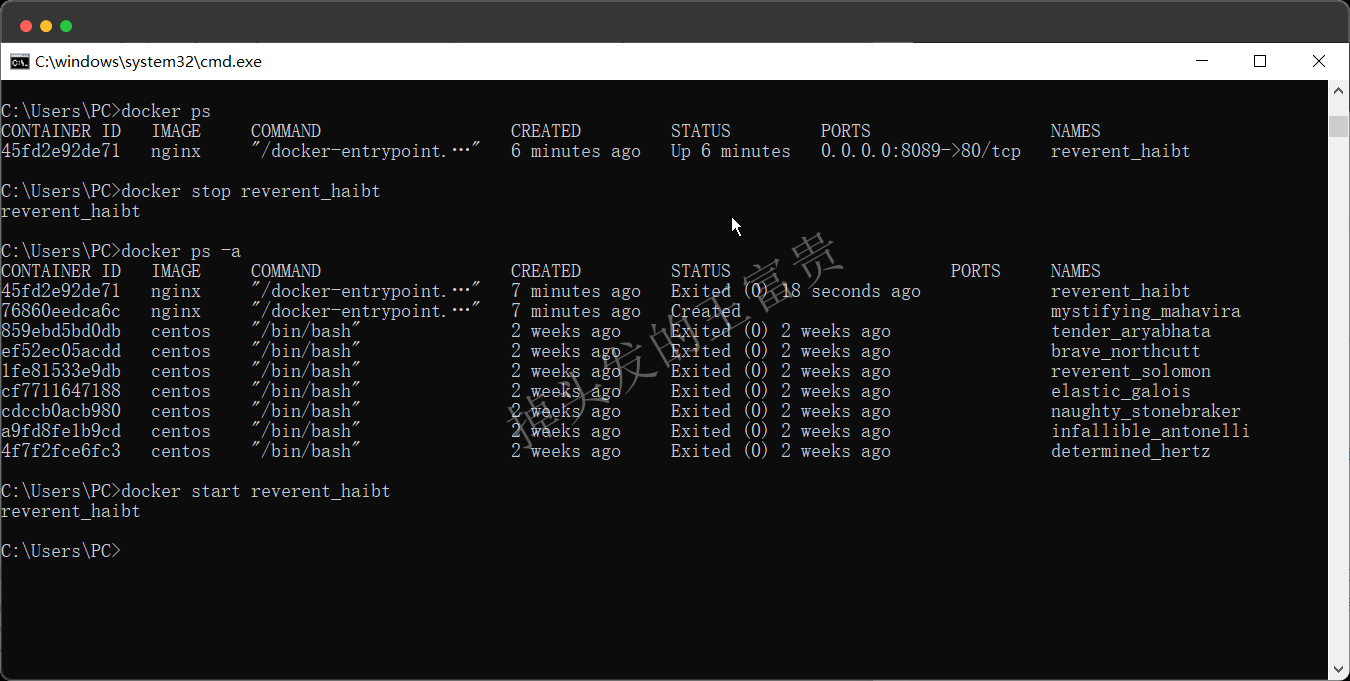The width and height of the screenshot is (1350, 681).
Task: Minimize the cmd.exe window
Action: point(1201,61)
